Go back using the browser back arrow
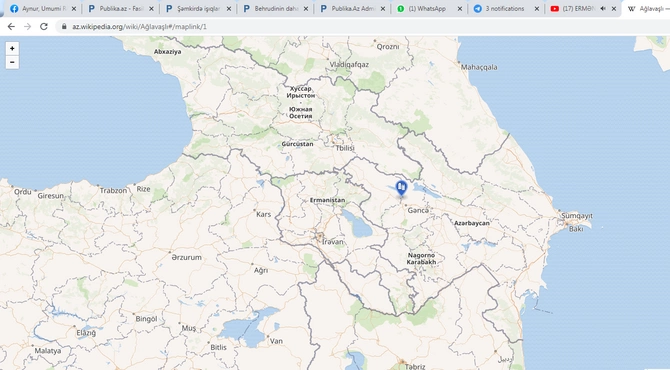This screenshot has width=670, height=370. click(x=11, y=26)
